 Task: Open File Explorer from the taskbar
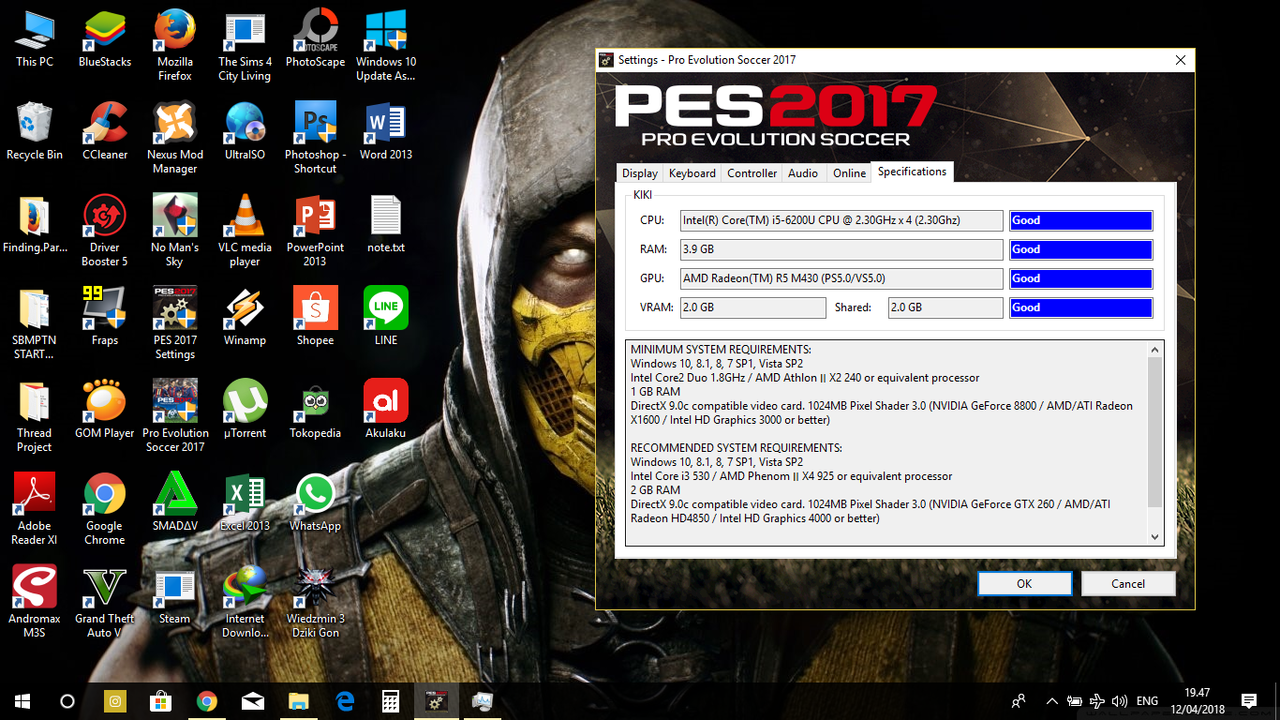(x=299, y=701)
